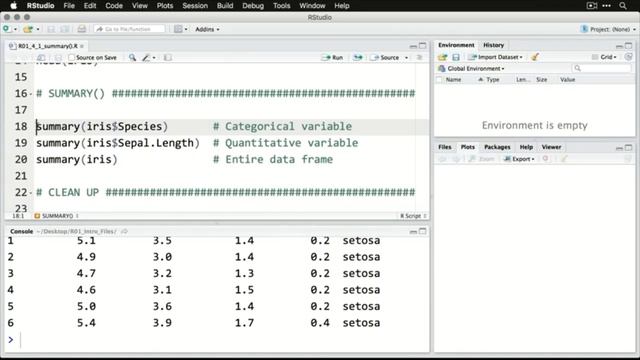Expand recent files arrow beside Open File
This screenshot has height=360, width=640.
[38, 29]
